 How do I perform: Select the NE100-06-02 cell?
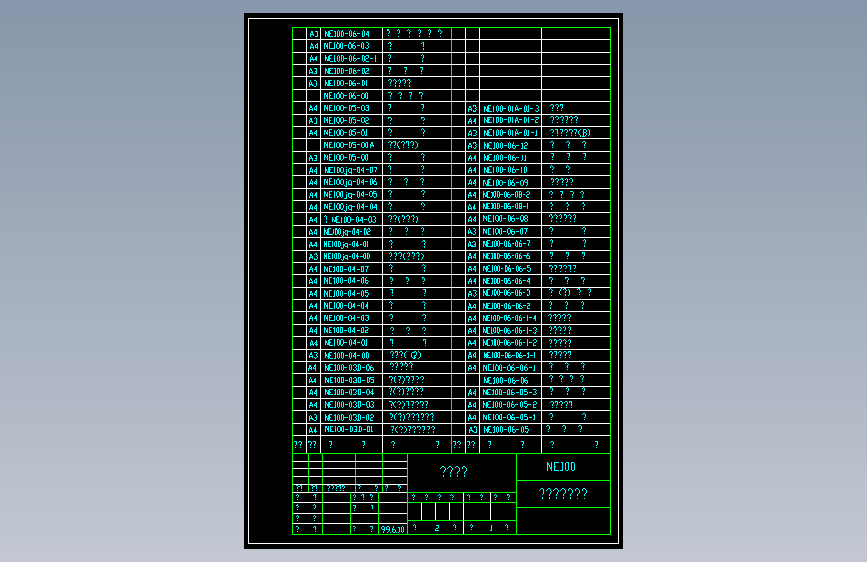point(352,71)
